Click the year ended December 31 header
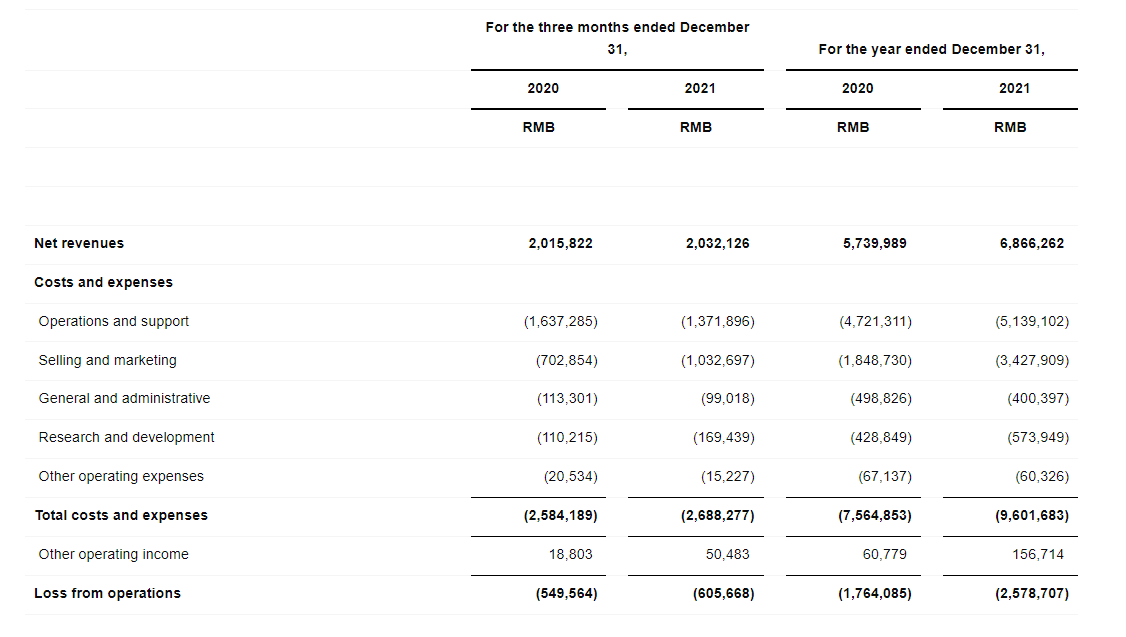The height and width of the screenshot is (637, 1126). [x=931, y=49]
